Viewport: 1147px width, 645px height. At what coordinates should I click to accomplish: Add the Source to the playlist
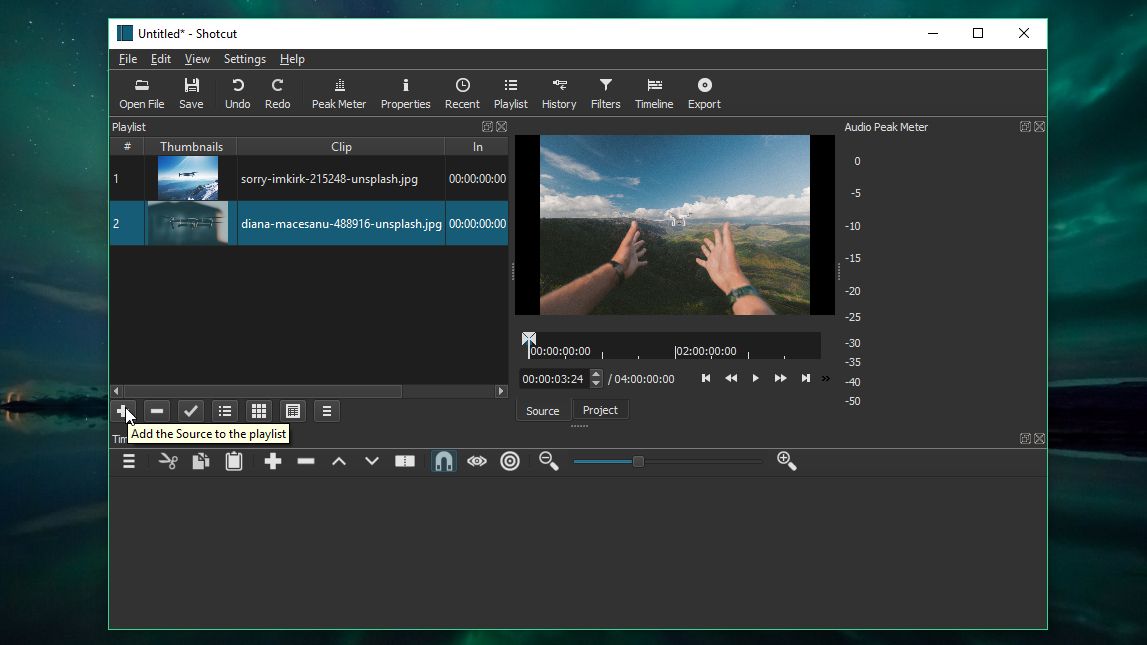pyautogui.click(x=123, y=411)
